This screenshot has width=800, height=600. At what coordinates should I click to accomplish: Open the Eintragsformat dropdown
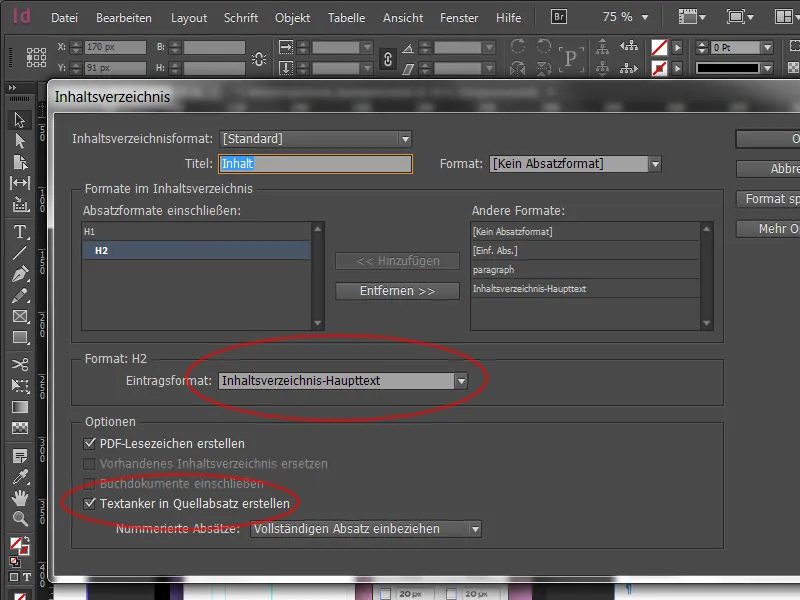[343, 381]
